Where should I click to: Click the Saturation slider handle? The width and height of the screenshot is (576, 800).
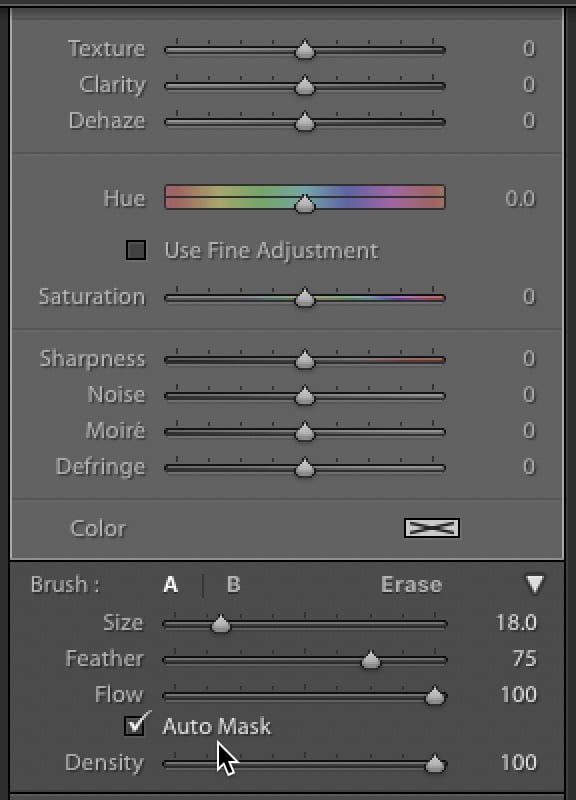(x=305, y=298)
